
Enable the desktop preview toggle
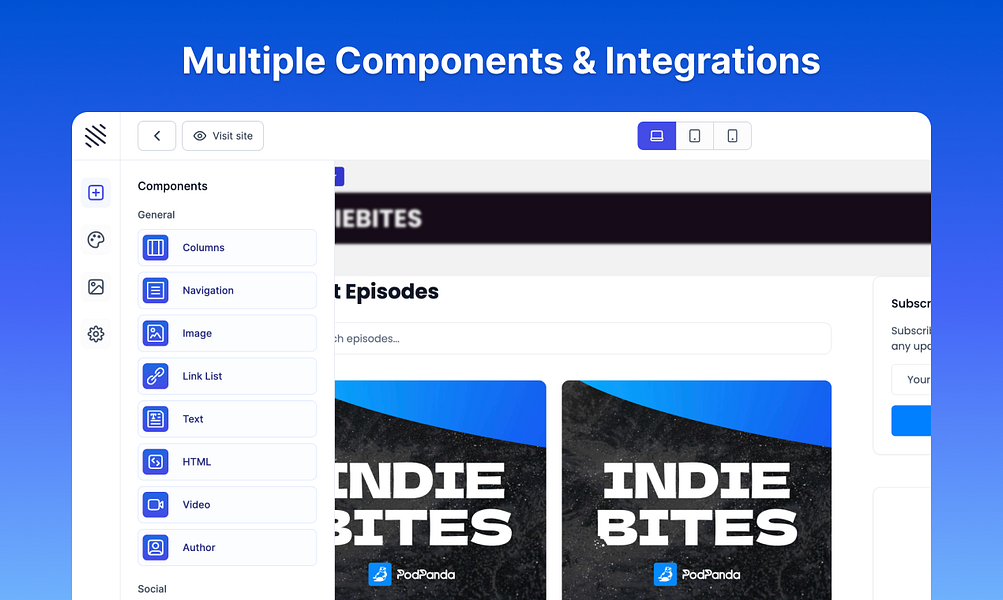coord(656,135)
